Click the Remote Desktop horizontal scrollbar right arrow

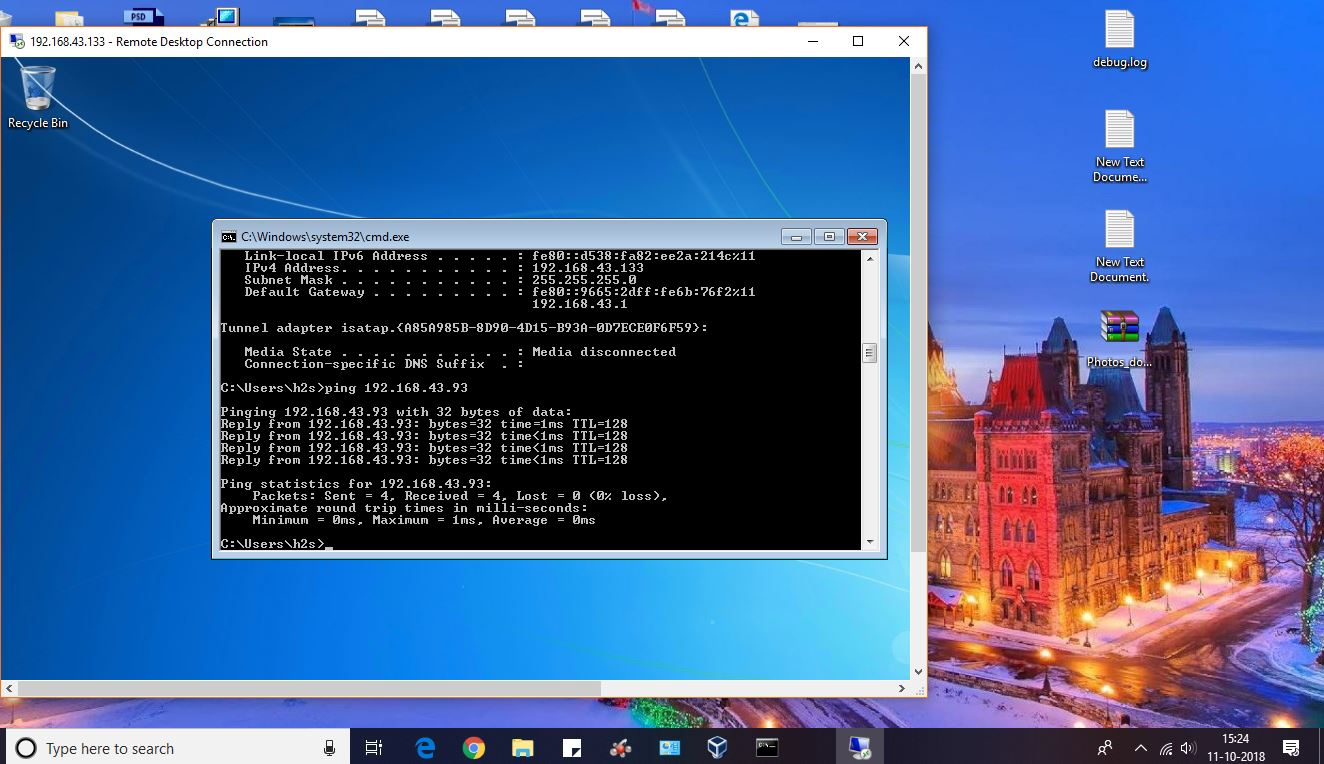point(902,689)
